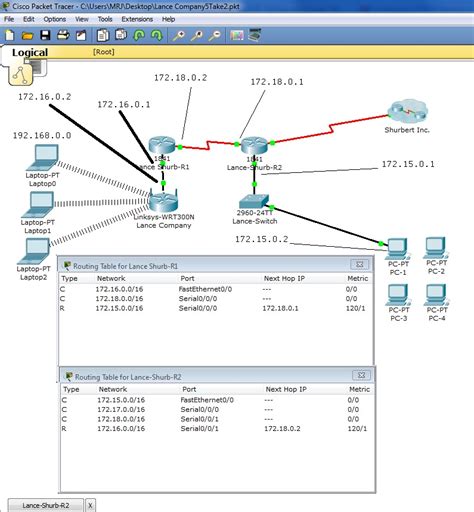
Task: Click the 172.15.0.2 note label
Action: pyautogui.click(x=262, y=239)
